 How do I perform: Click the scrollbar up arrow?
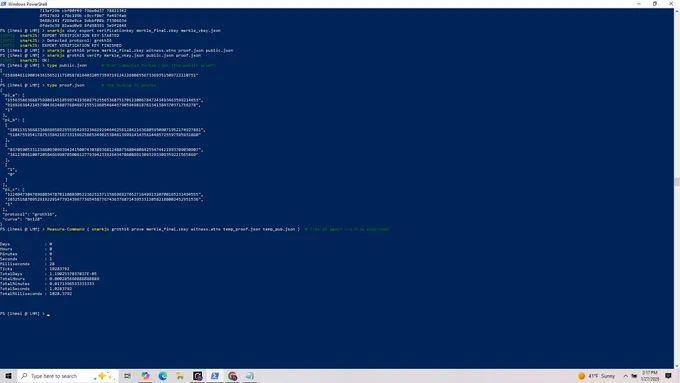click(x=677, y=11)
